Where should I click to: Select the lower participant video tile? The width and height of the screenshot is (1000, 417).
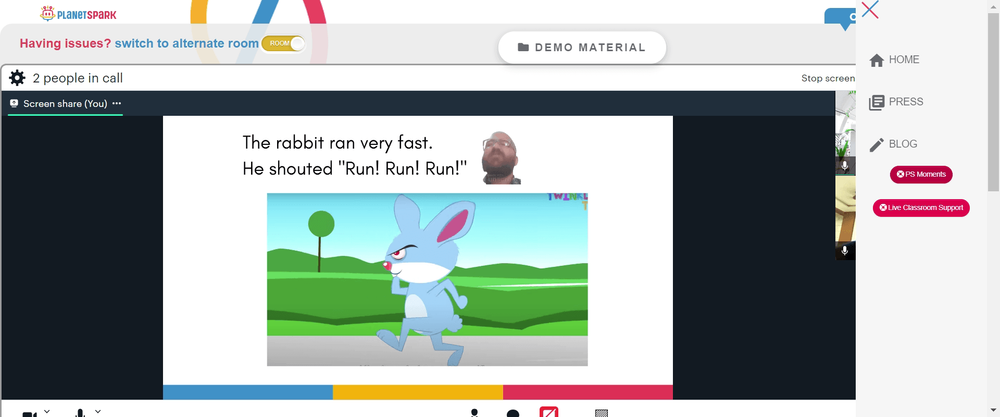click(x=846, y=218)
